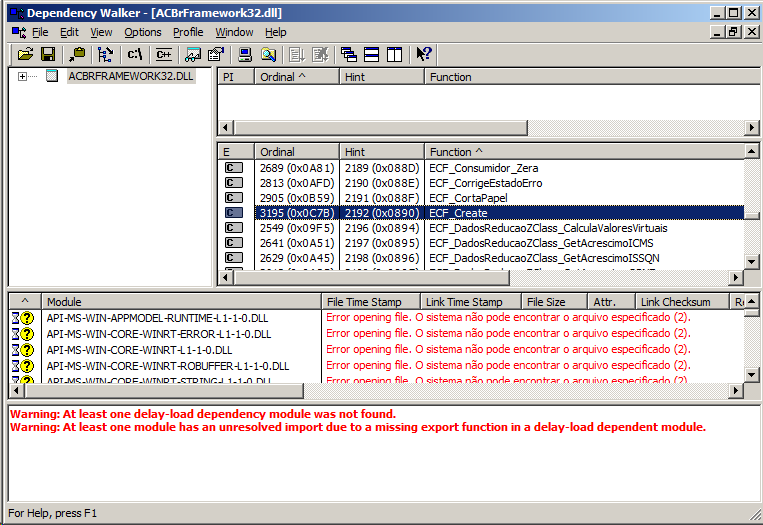Click the Cascade windows icon
Image resolution: width=763 pixels, height=525 pixels.
click(x=349, y=54)
